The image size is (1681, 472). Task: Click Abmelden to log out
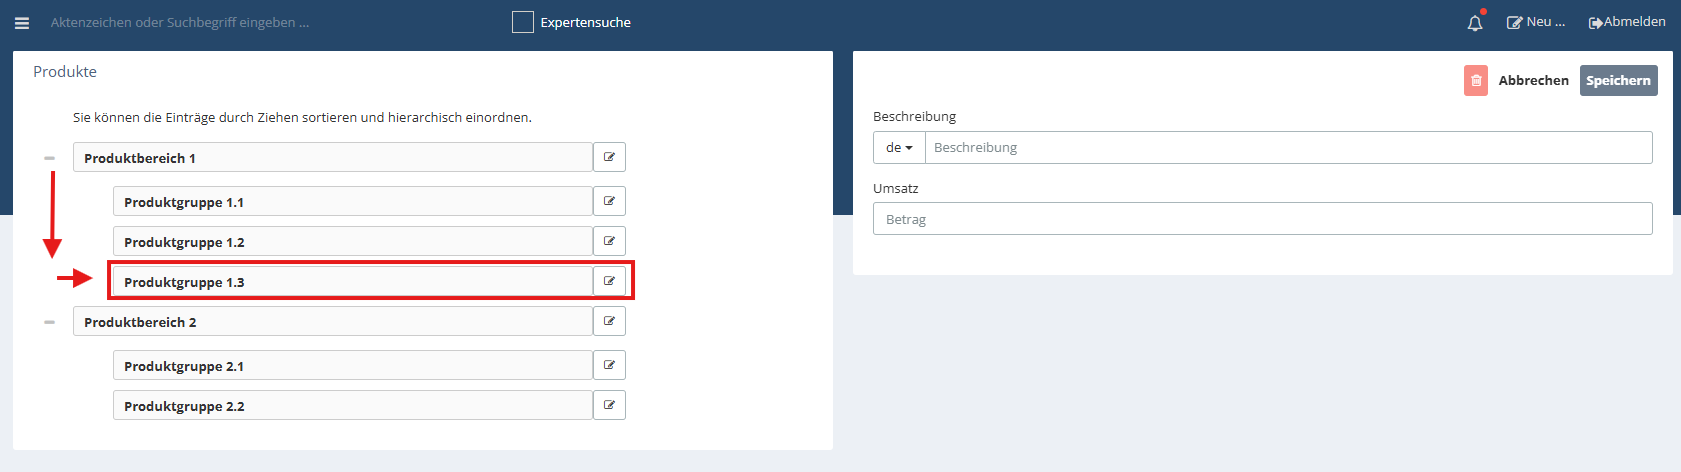coord(1627,22)
